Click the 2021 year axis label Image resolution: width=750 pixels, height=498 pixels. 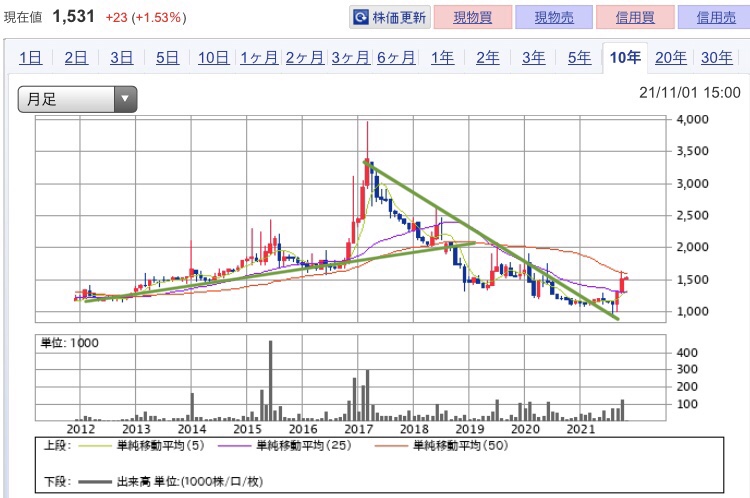581,429
